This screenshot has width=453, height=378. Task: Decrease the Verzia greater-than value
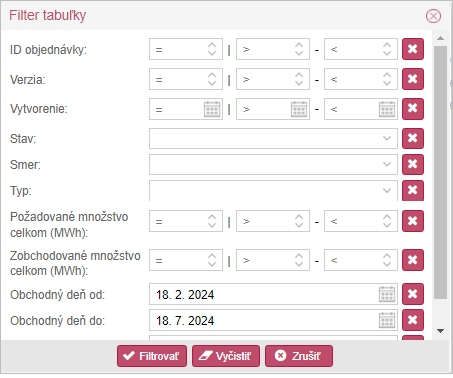click(299, 83)
